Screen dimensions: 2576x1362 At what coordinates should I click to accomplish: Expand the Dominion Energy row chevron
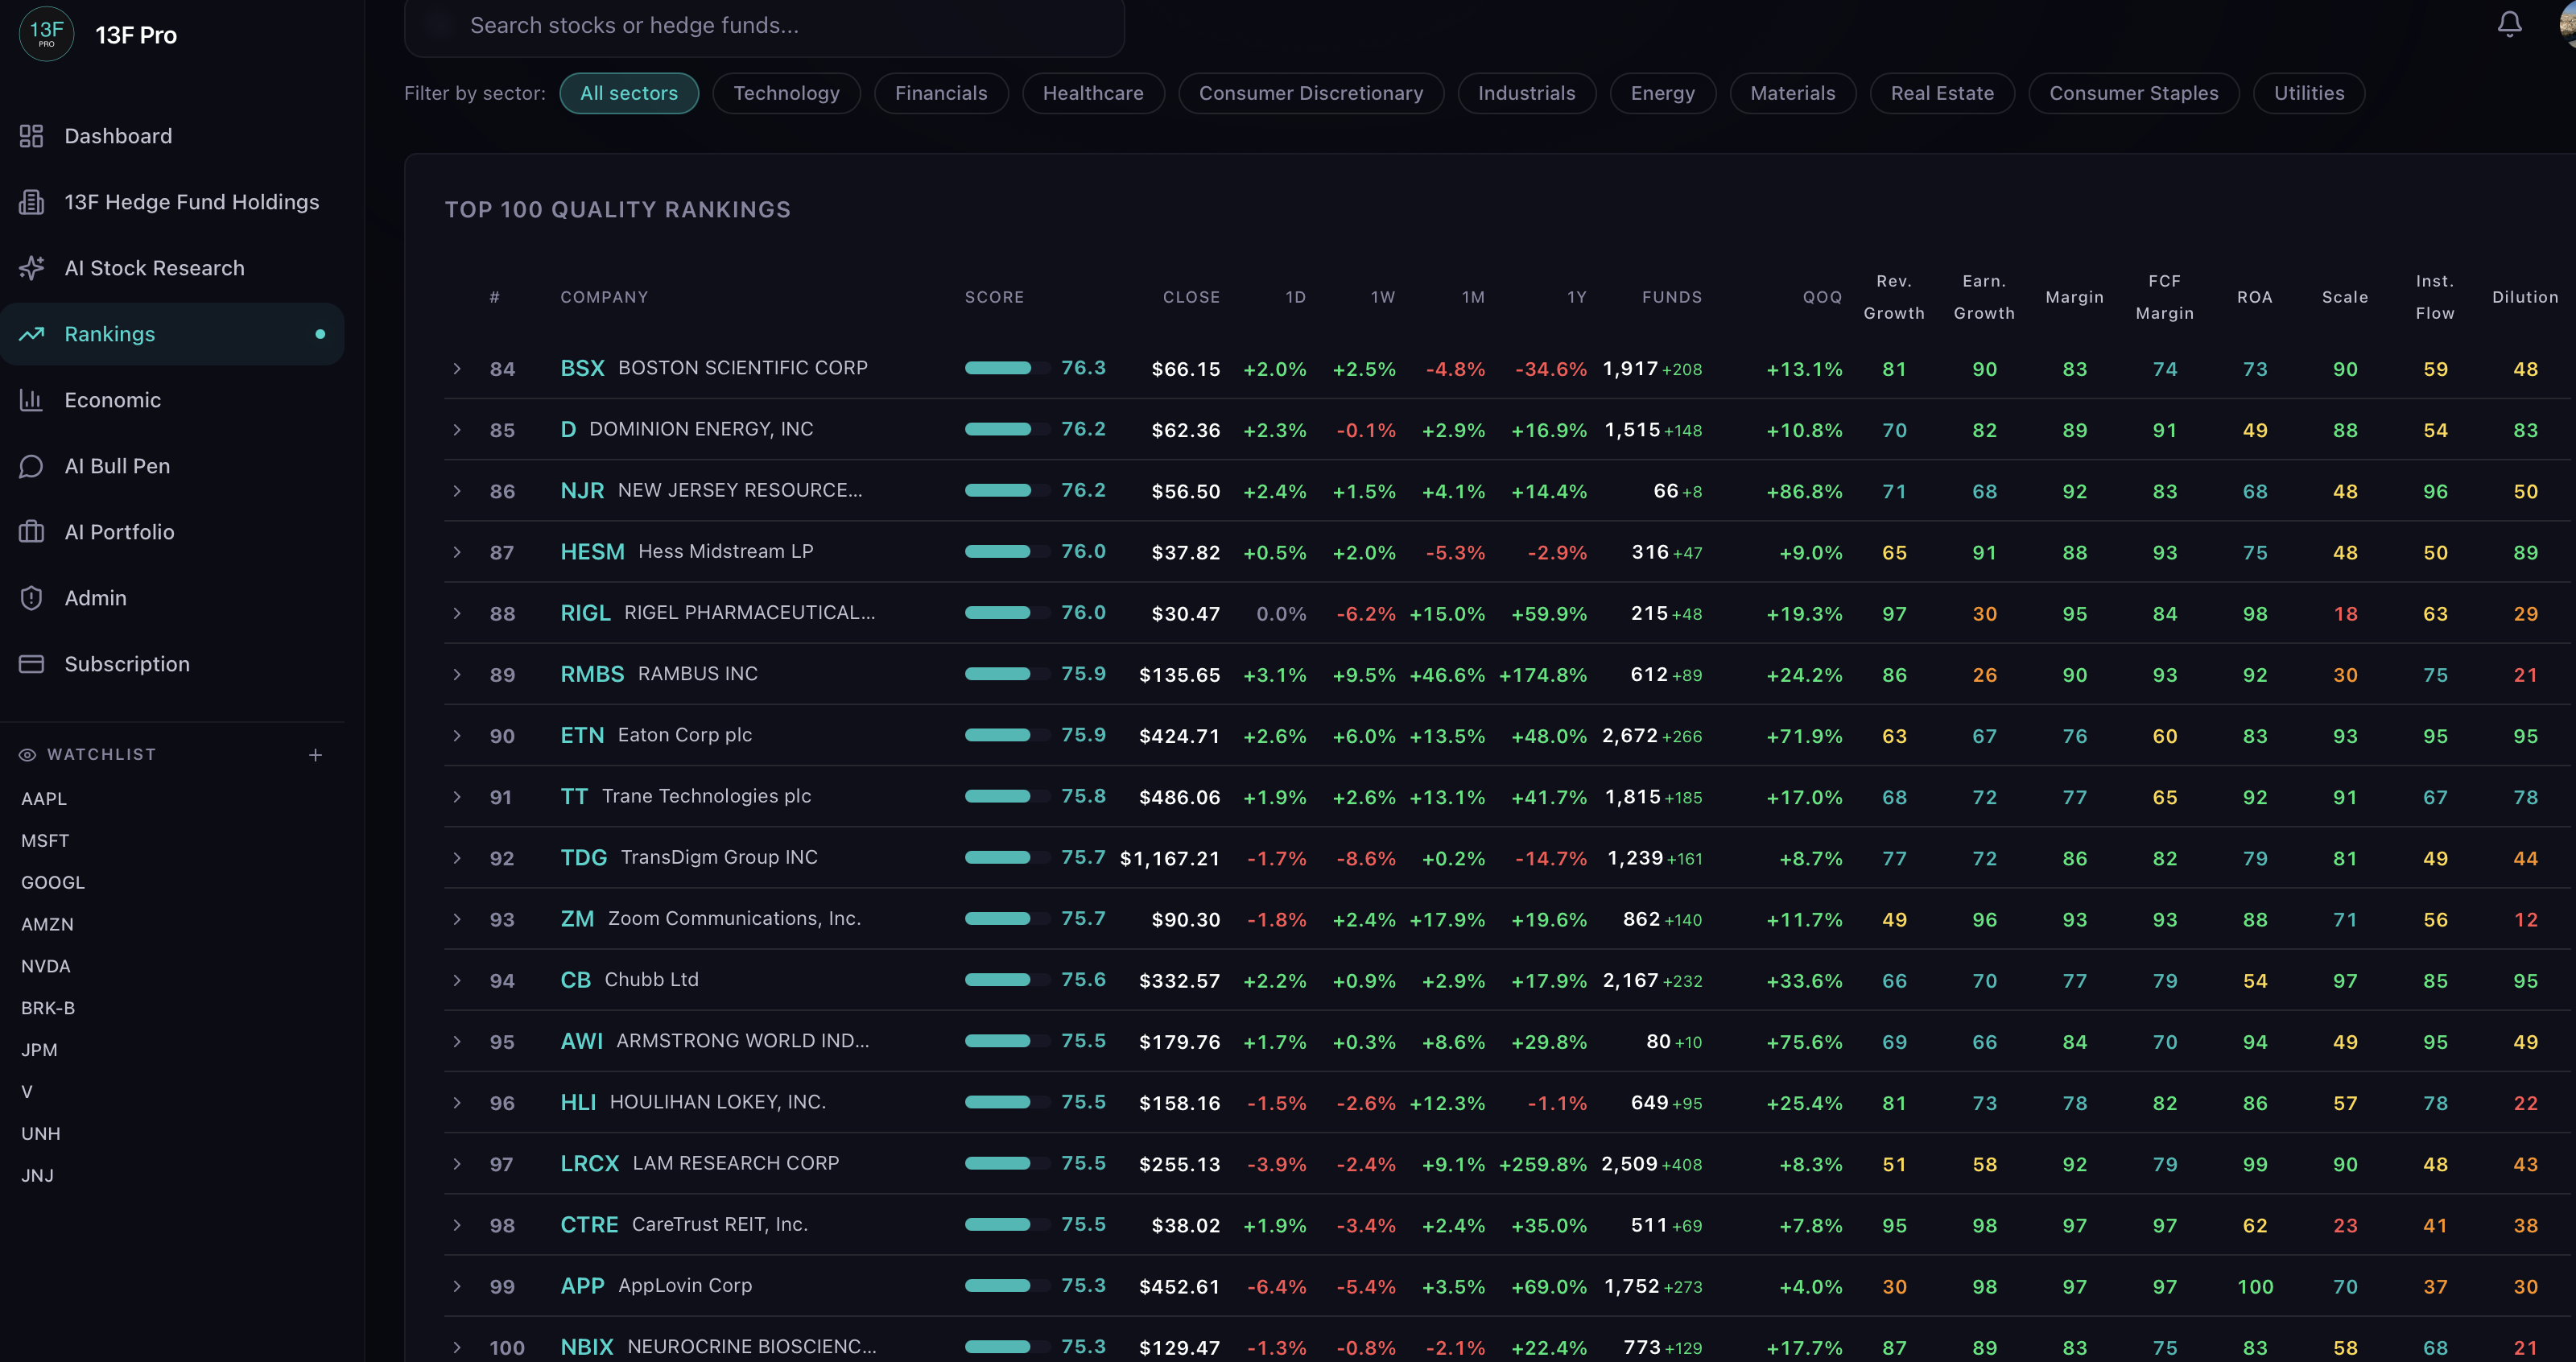[x=457, y=430]
